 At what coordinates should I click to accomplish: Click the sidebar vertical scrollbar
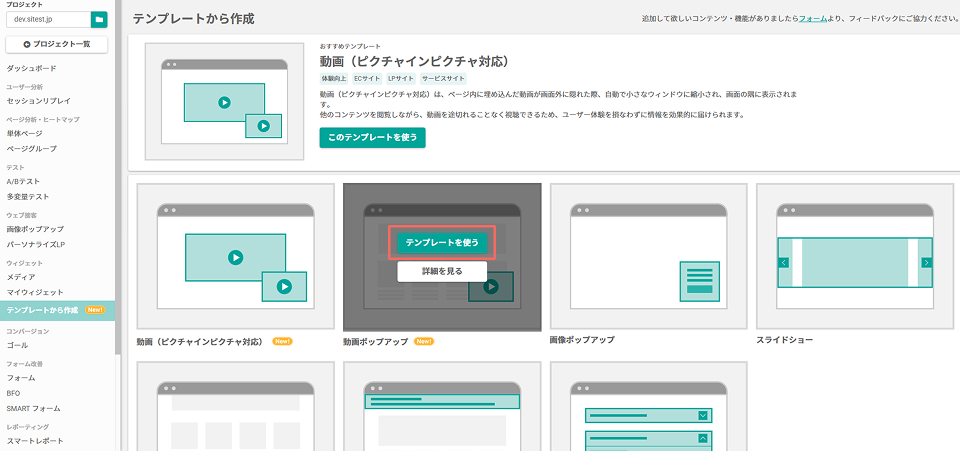(x=118, y=177)
